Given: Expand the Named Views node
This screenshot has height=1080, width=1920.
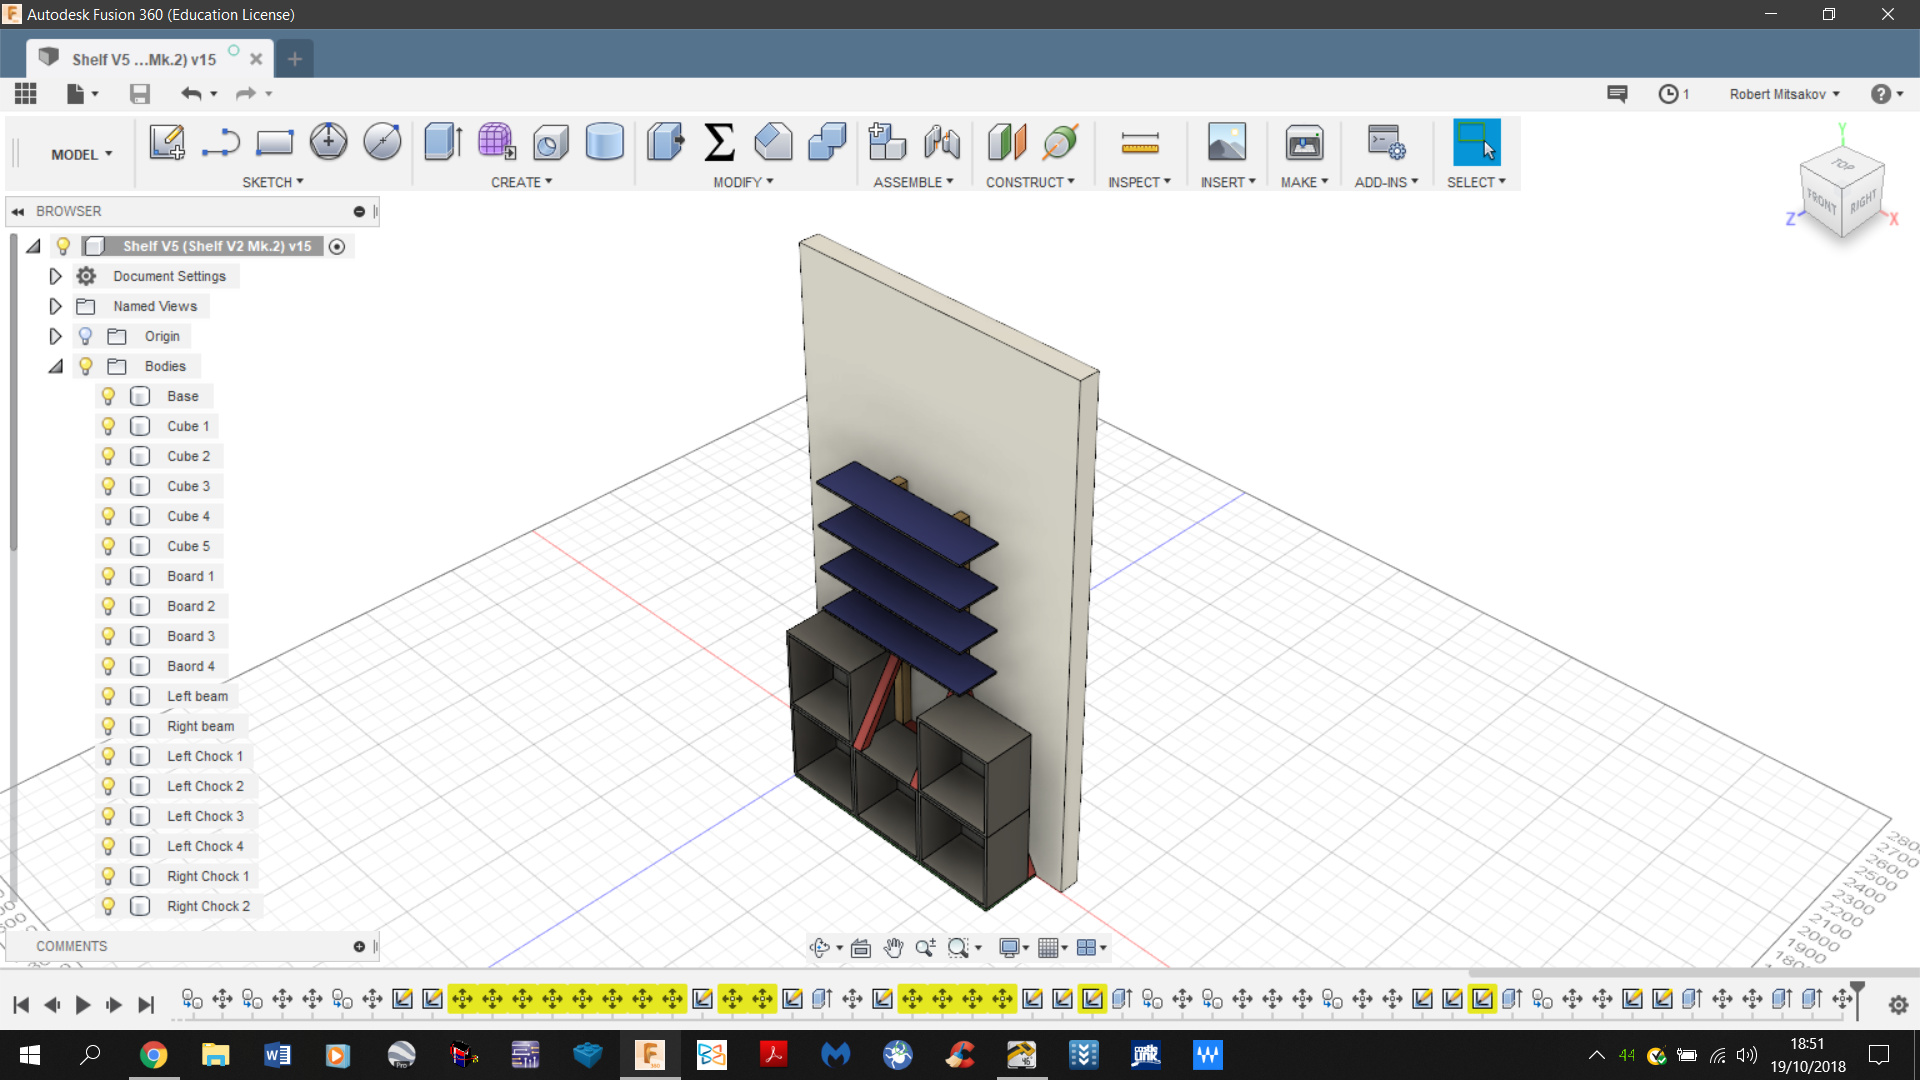Looking at the screenshot, I should tap(56, 306).
